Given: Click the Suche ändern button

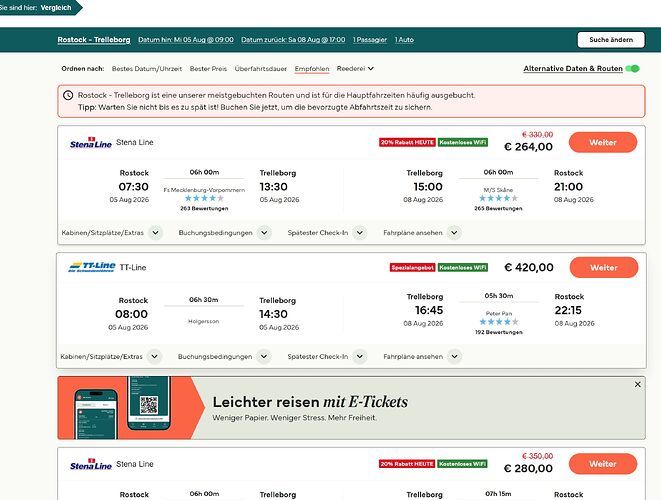Looking at the screenshot, I should point(611,40).
